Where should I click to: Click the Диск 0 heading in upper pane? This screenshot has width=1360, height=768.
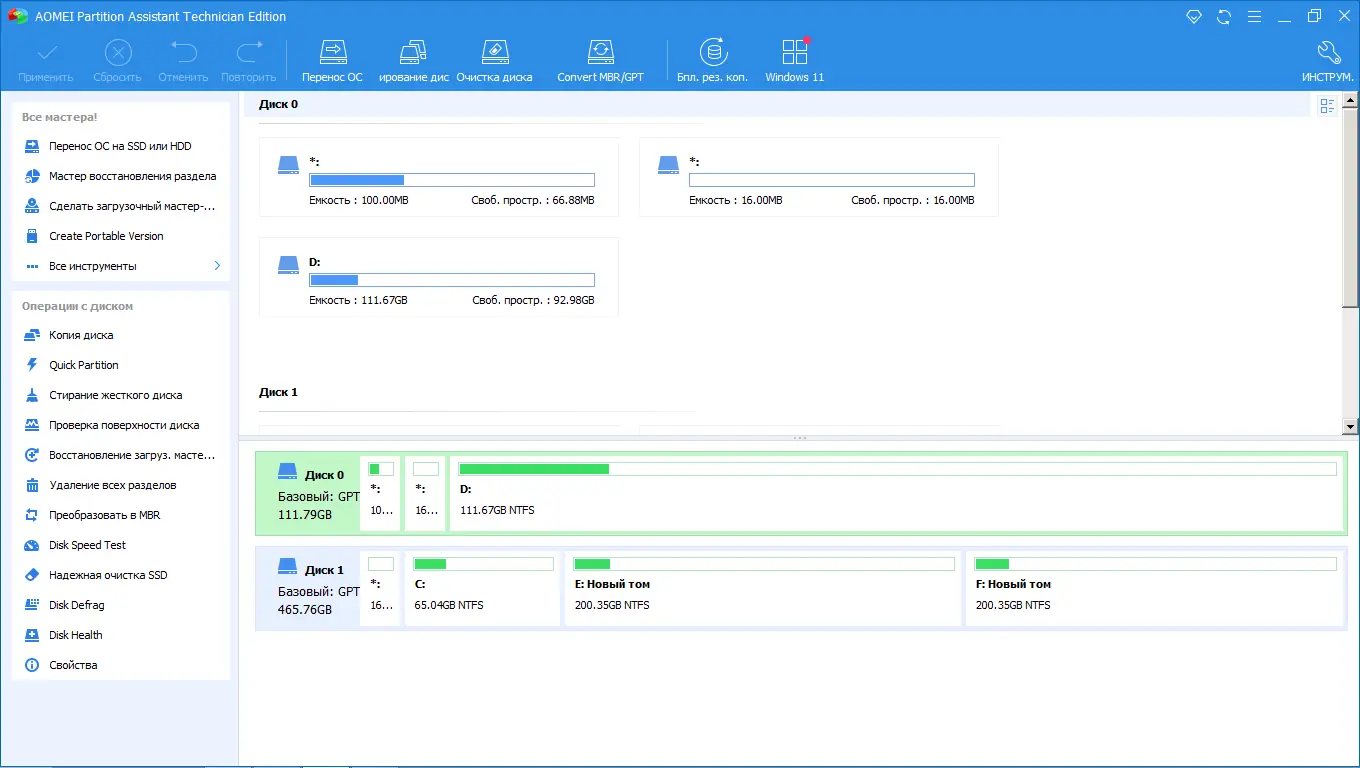278,104
